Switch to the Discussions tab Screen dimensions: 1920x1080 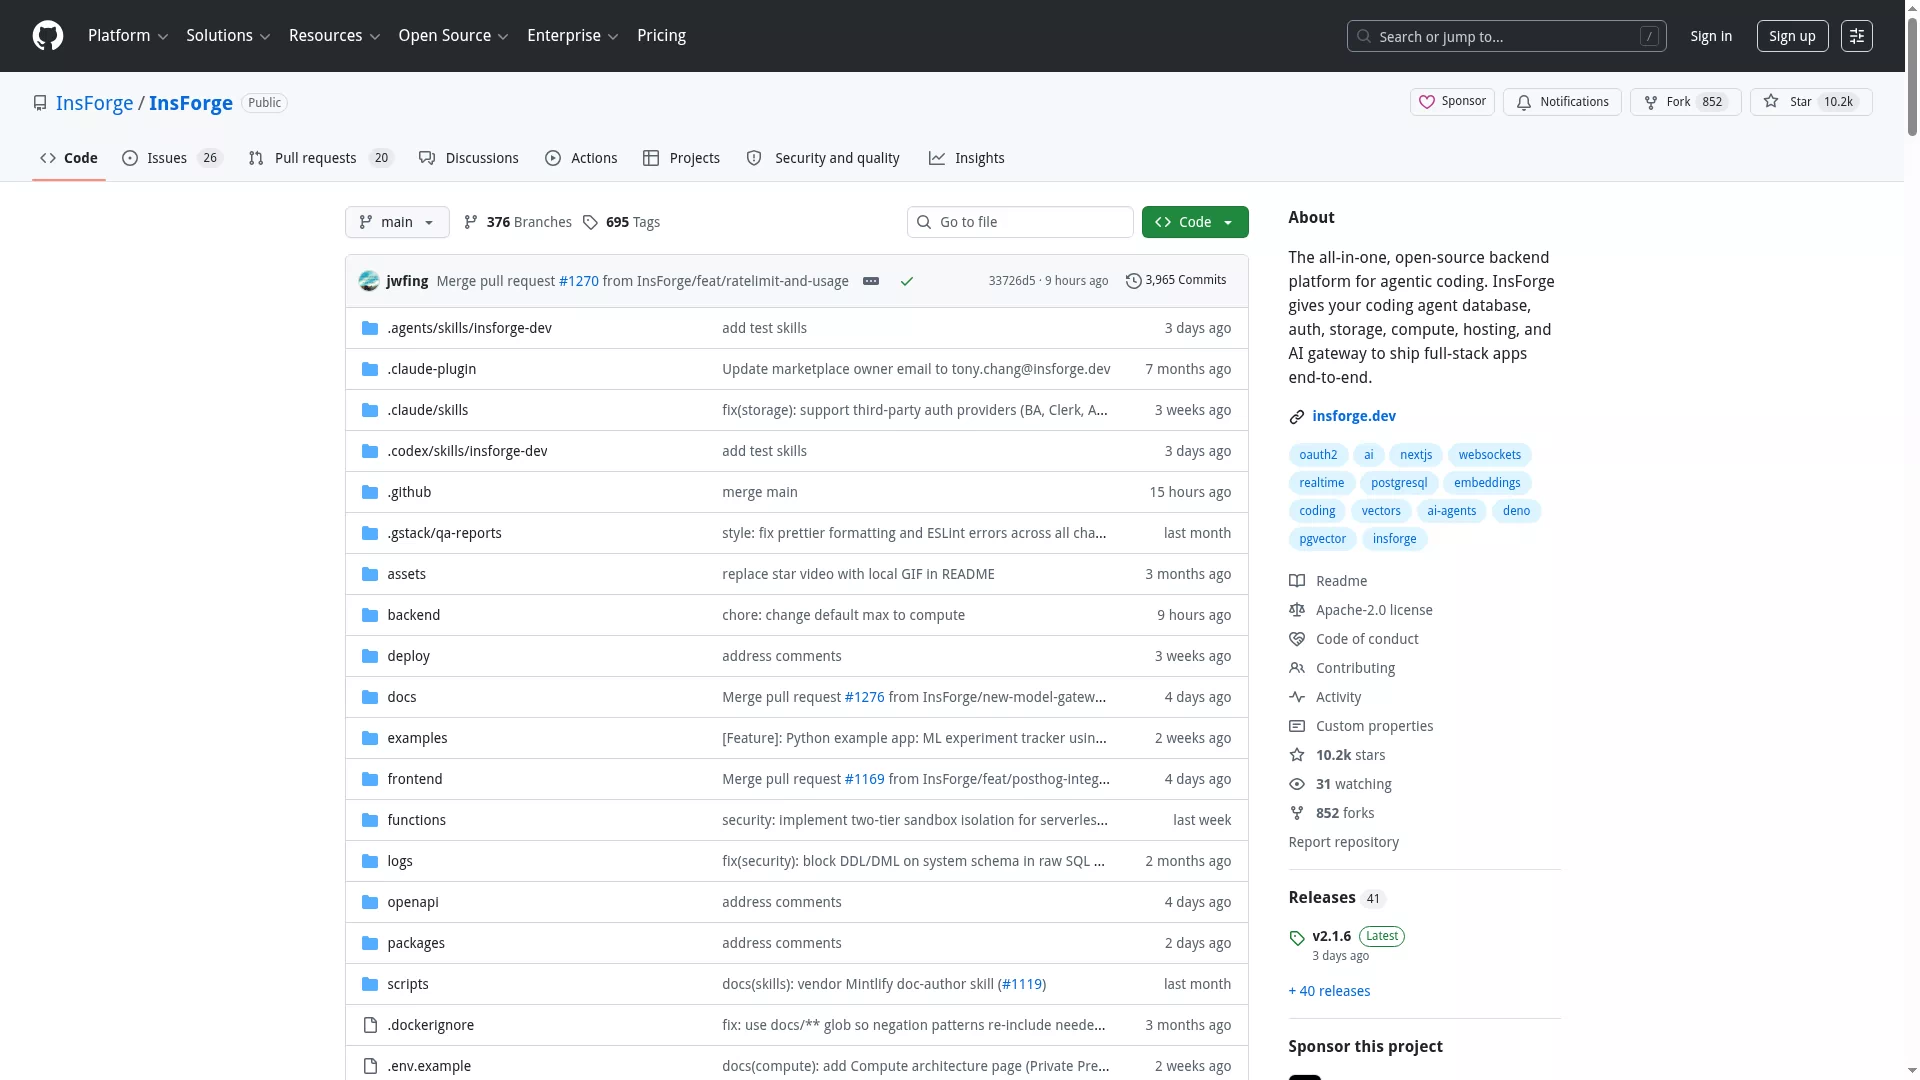[x=468, y=158]
